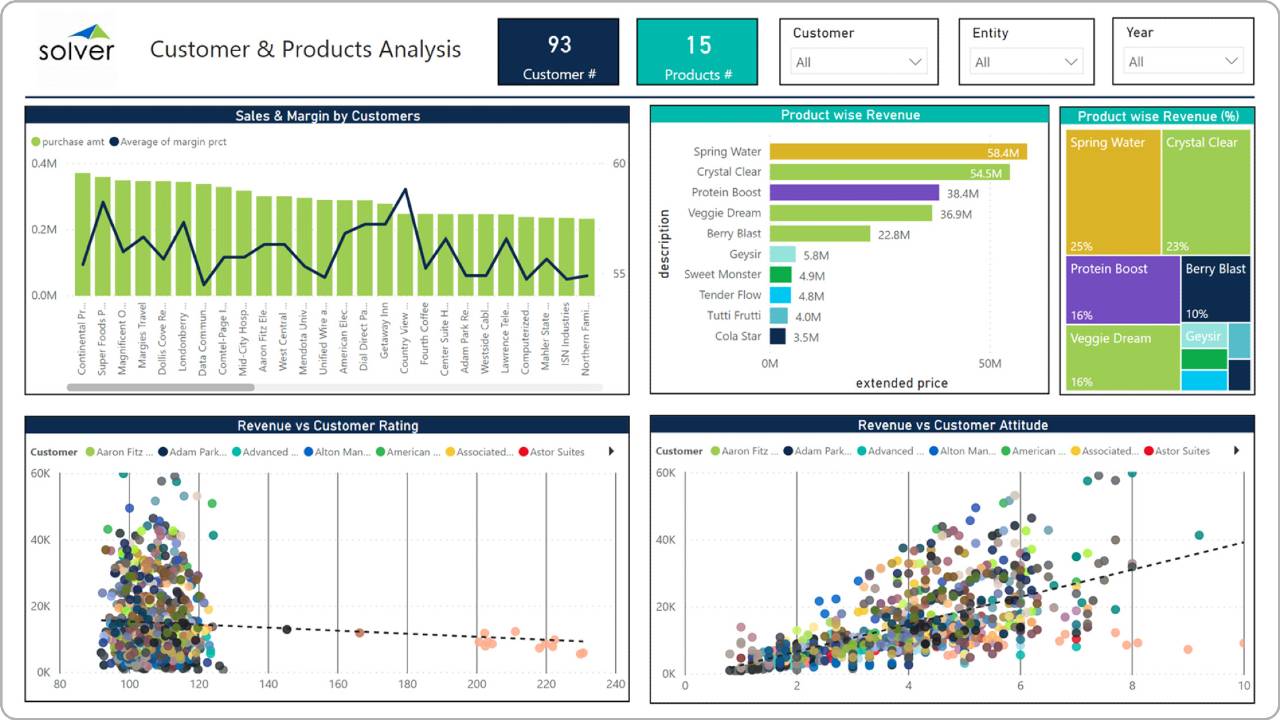
Task: Click the teal Products # KPI tile
Action: pyautogui.click(x=697, y=51)
